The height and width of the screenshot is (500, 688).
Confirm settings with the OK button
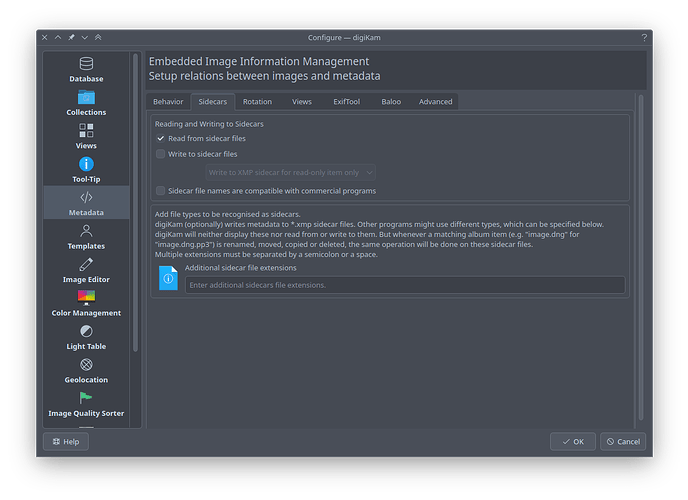pyautogui.click(x=573, y=442)
